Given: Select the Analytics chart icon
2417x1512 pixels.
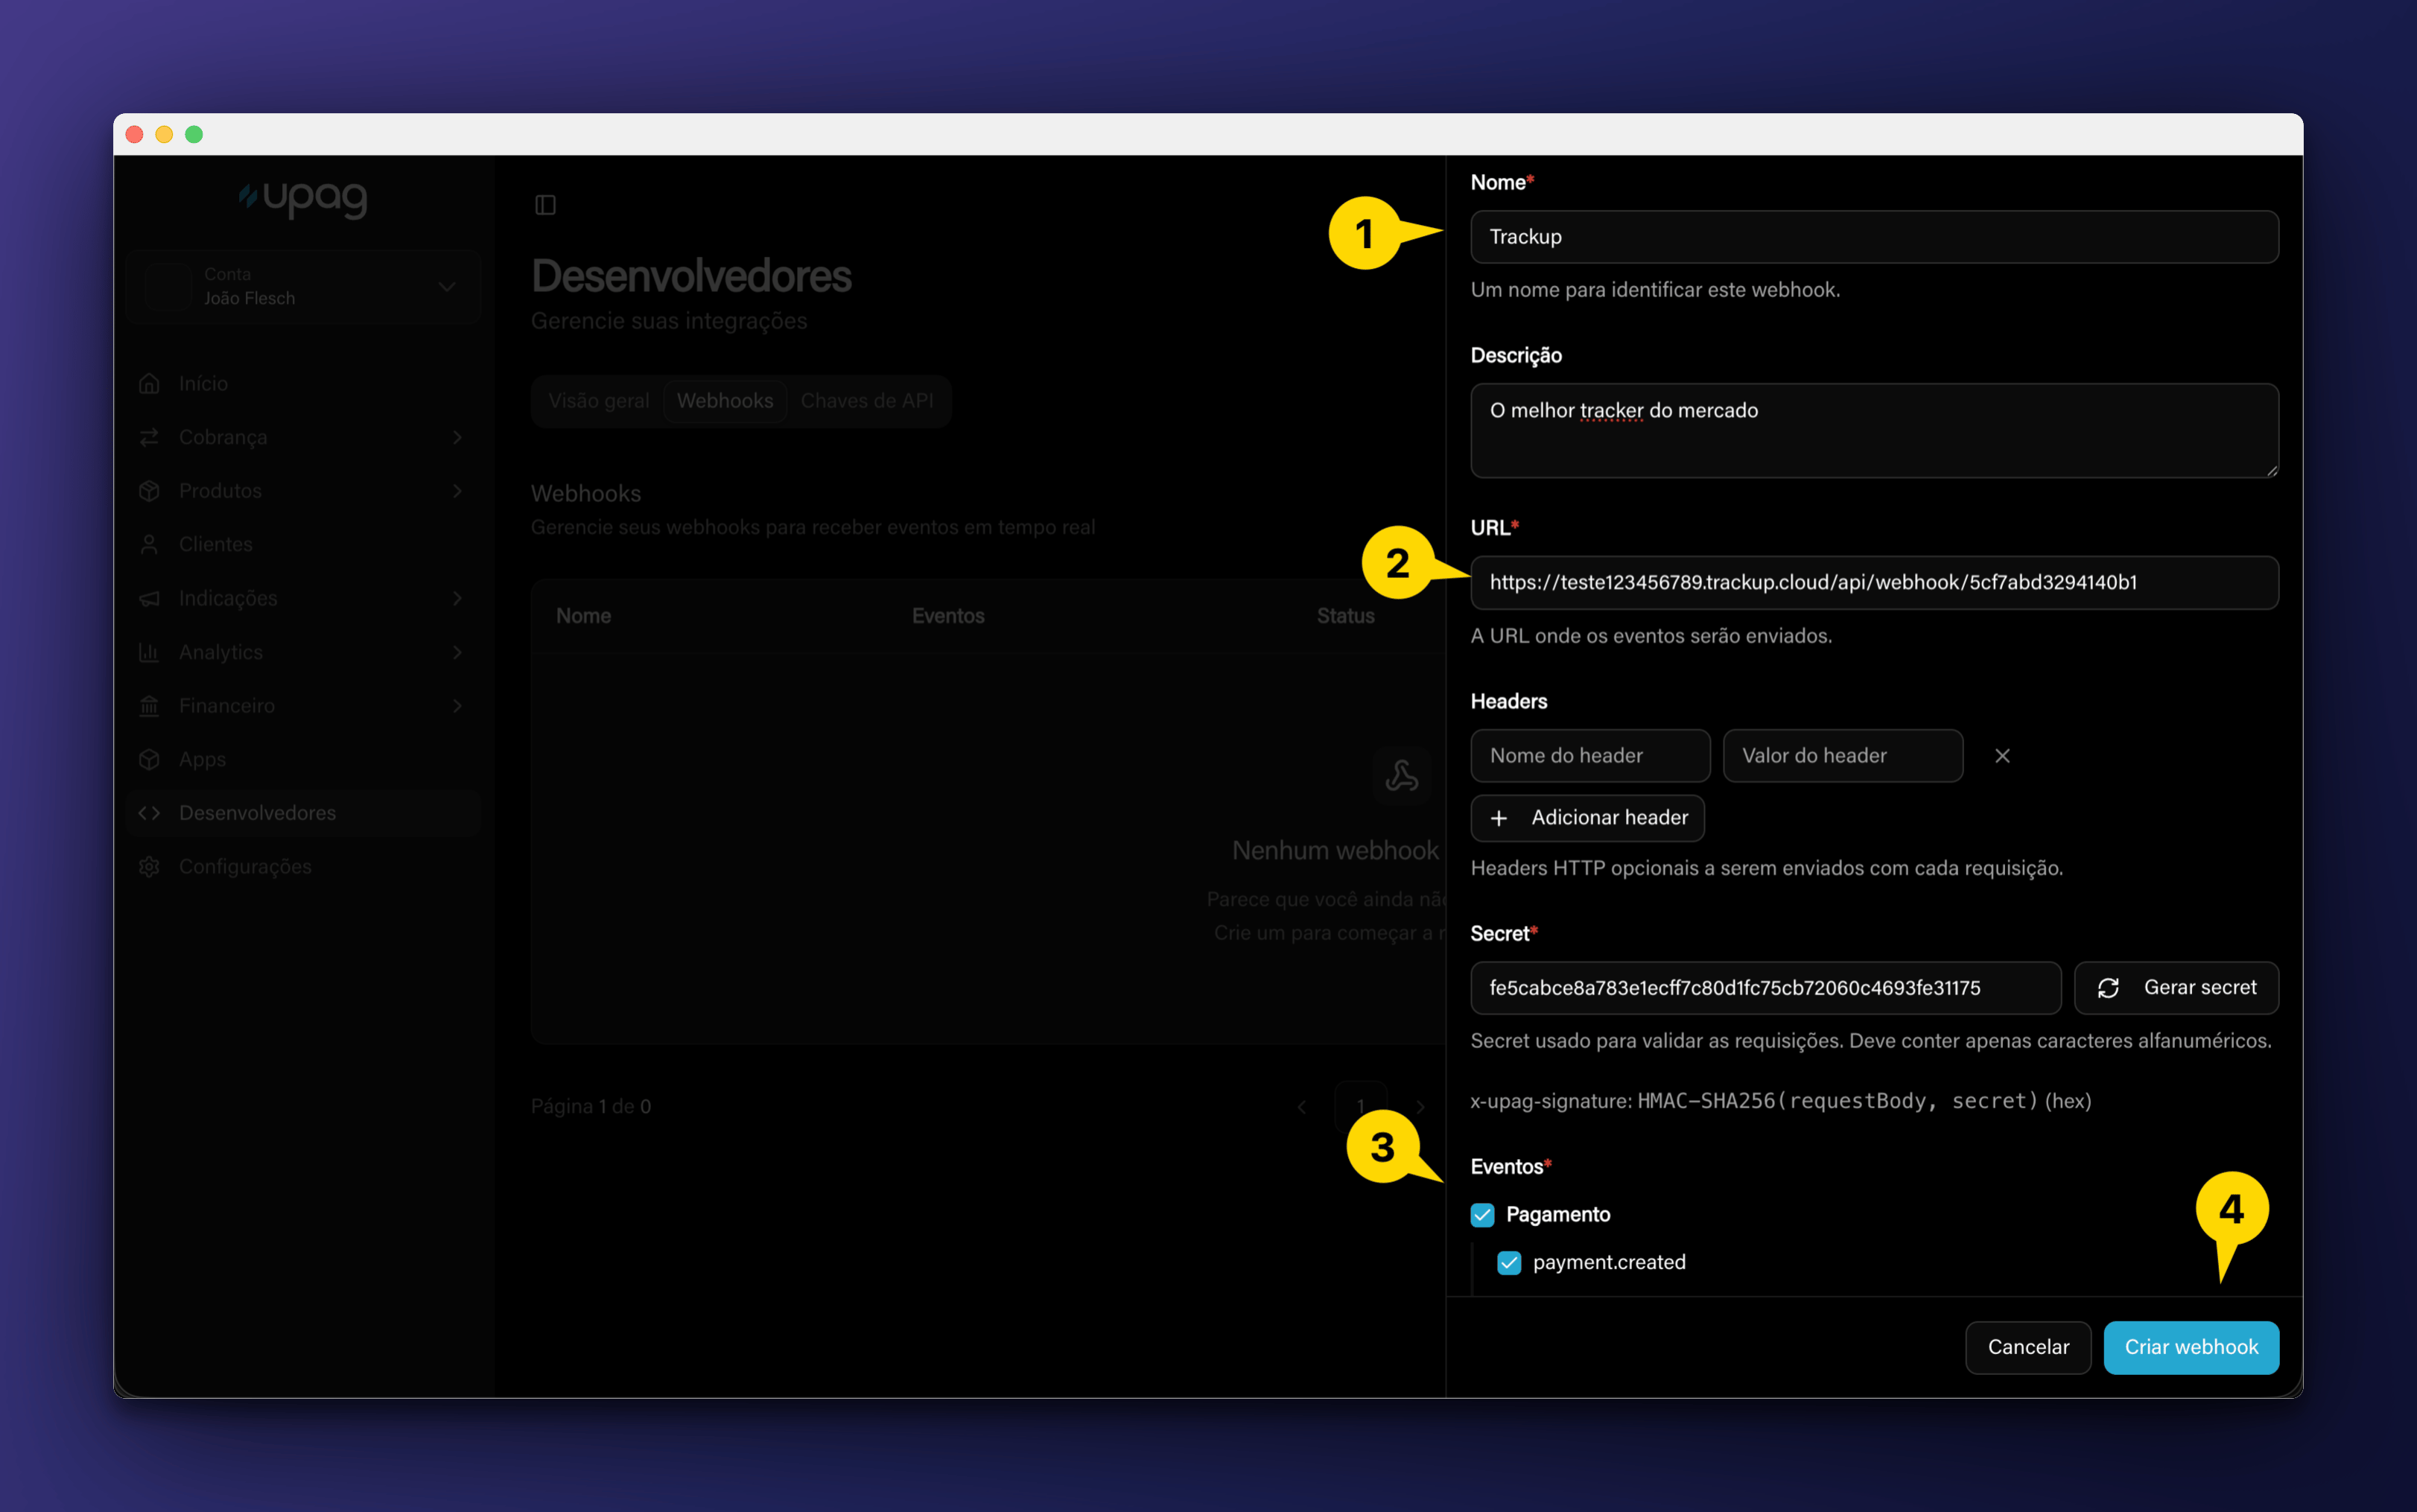Looking at the screenshot, I should pos(149,652).
